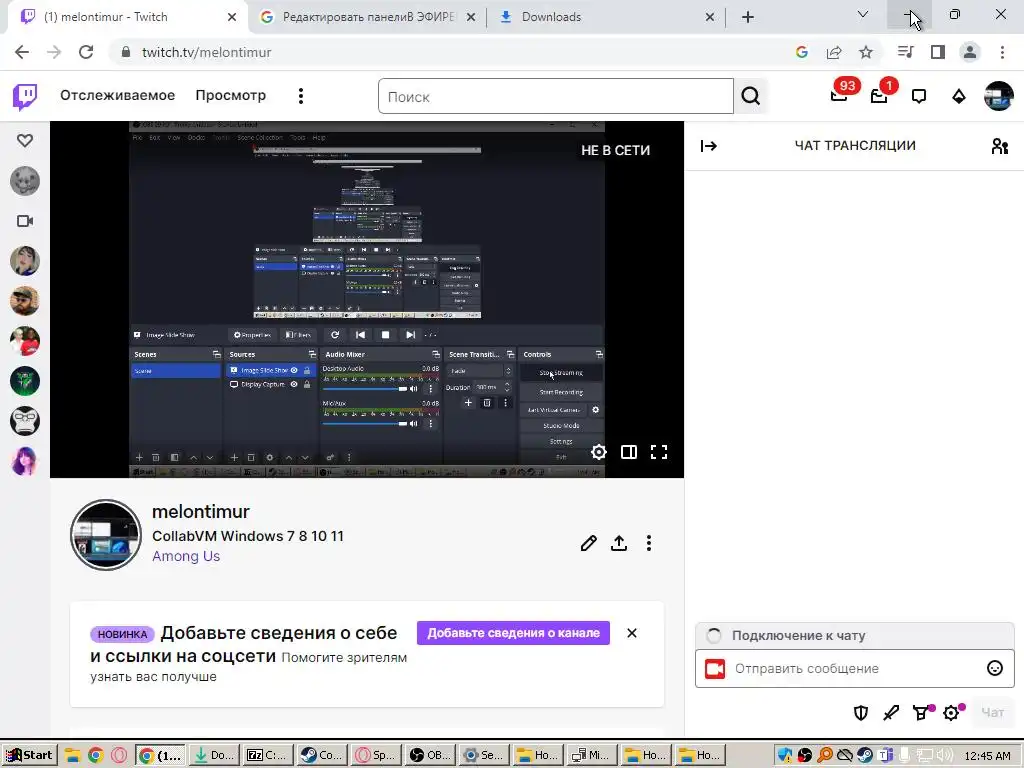Open video player settings gear

[x=598, y=452]
